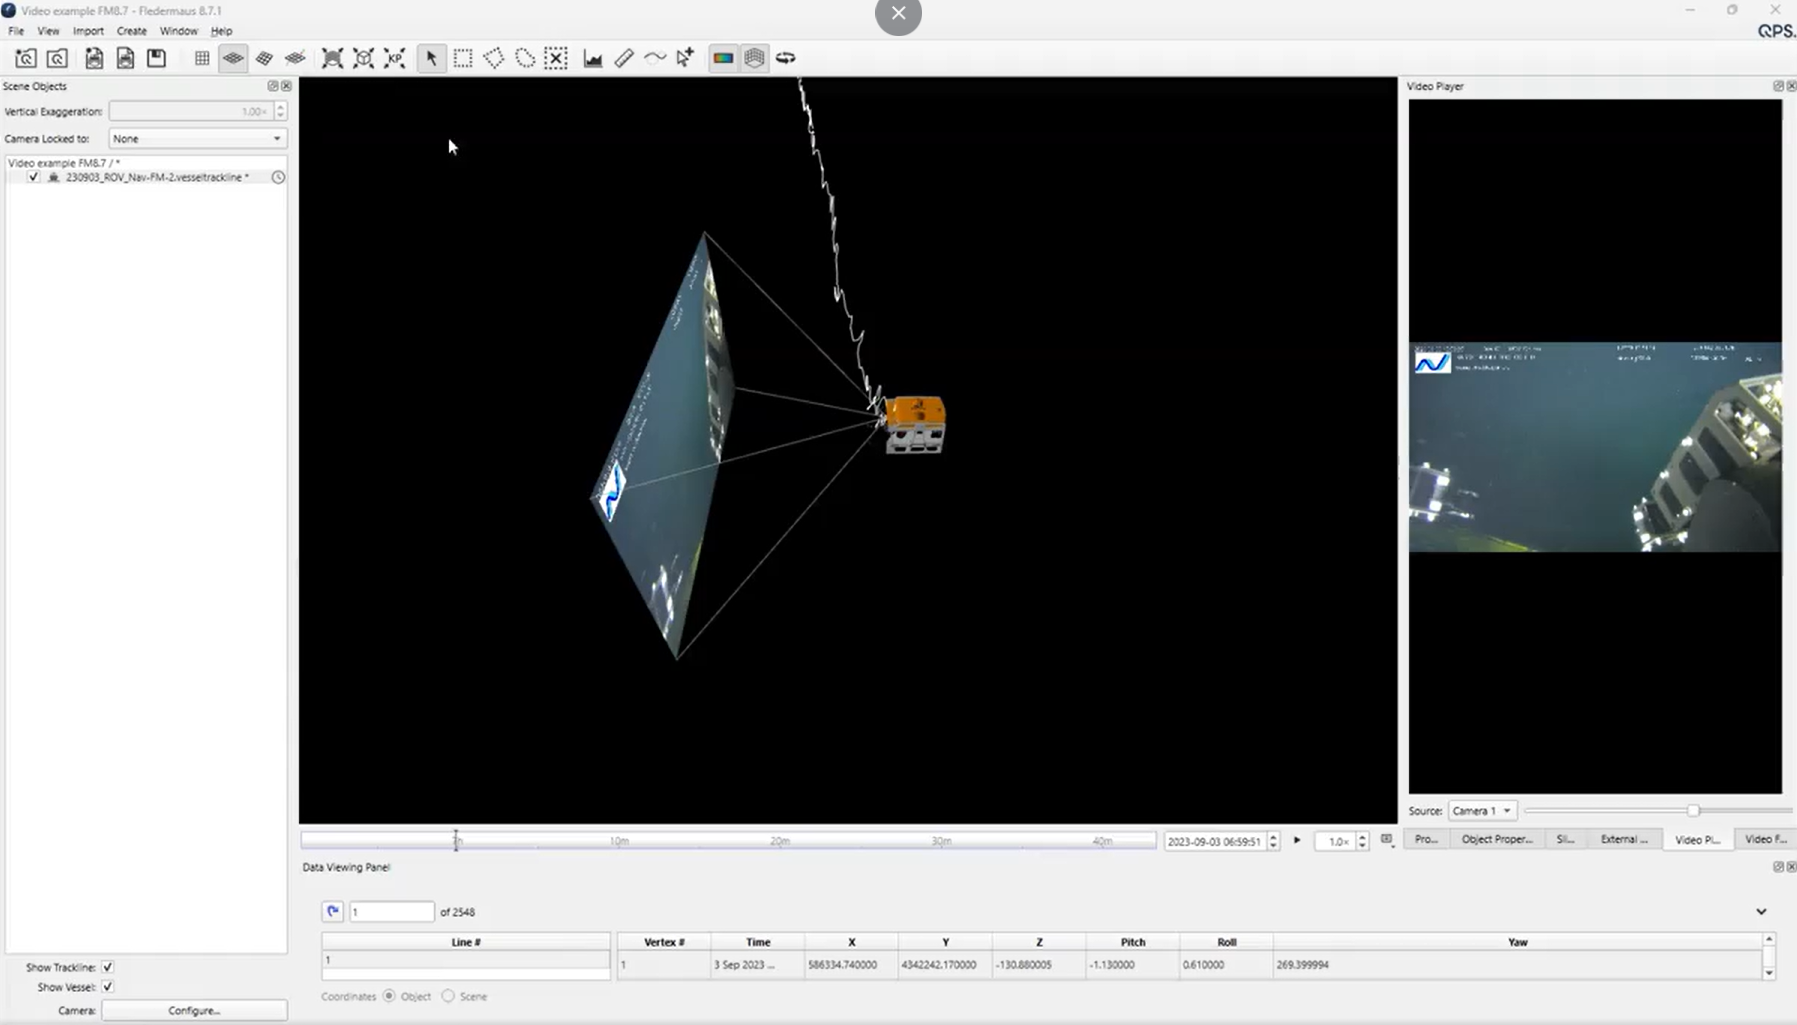Viewport: 1797px width, 1025px height.
Task: Click the surface with red line icon
Action: tap(295, 58)
